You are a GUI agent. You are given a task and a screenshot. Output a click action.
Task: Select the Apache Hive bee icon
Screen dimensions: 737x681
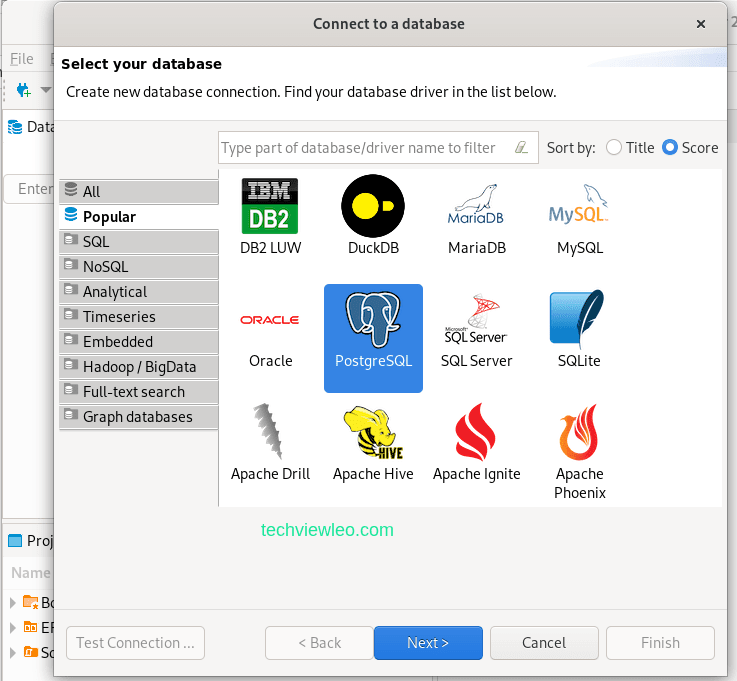click(373, 432)
